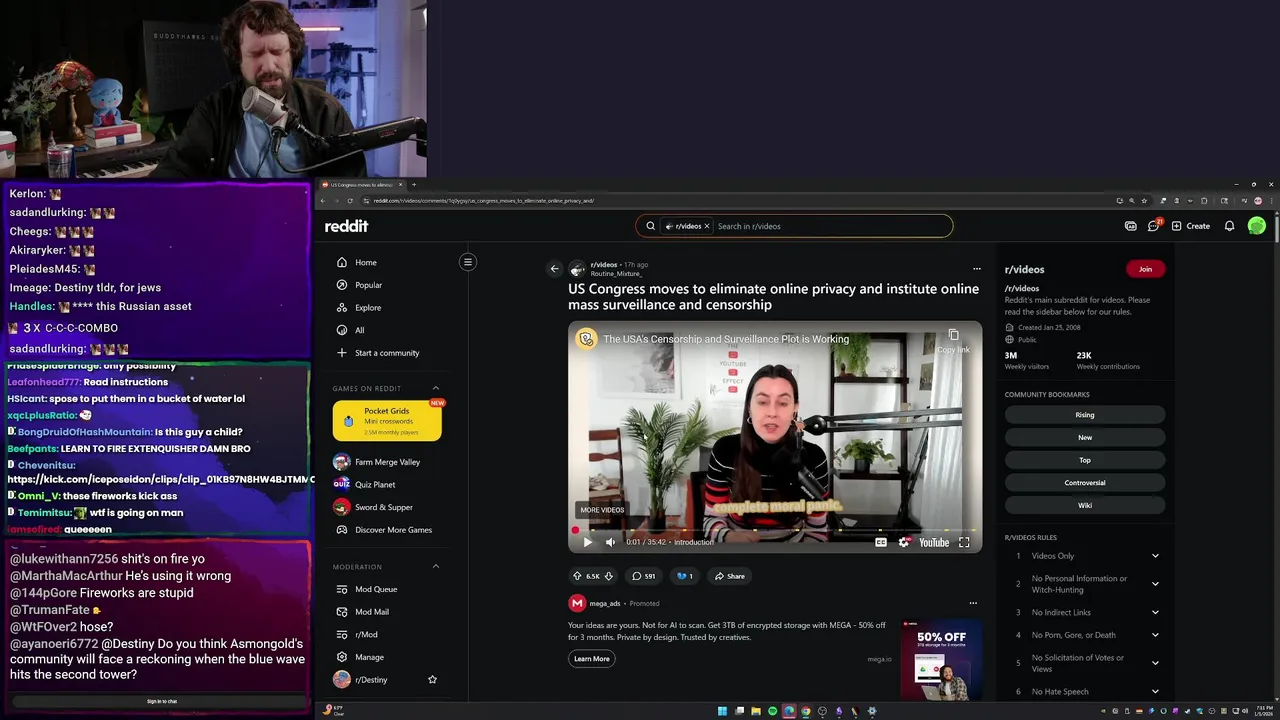1280x720 pixels.
Task: Go back with the post back arrow
Action: [x=554, y=269]
